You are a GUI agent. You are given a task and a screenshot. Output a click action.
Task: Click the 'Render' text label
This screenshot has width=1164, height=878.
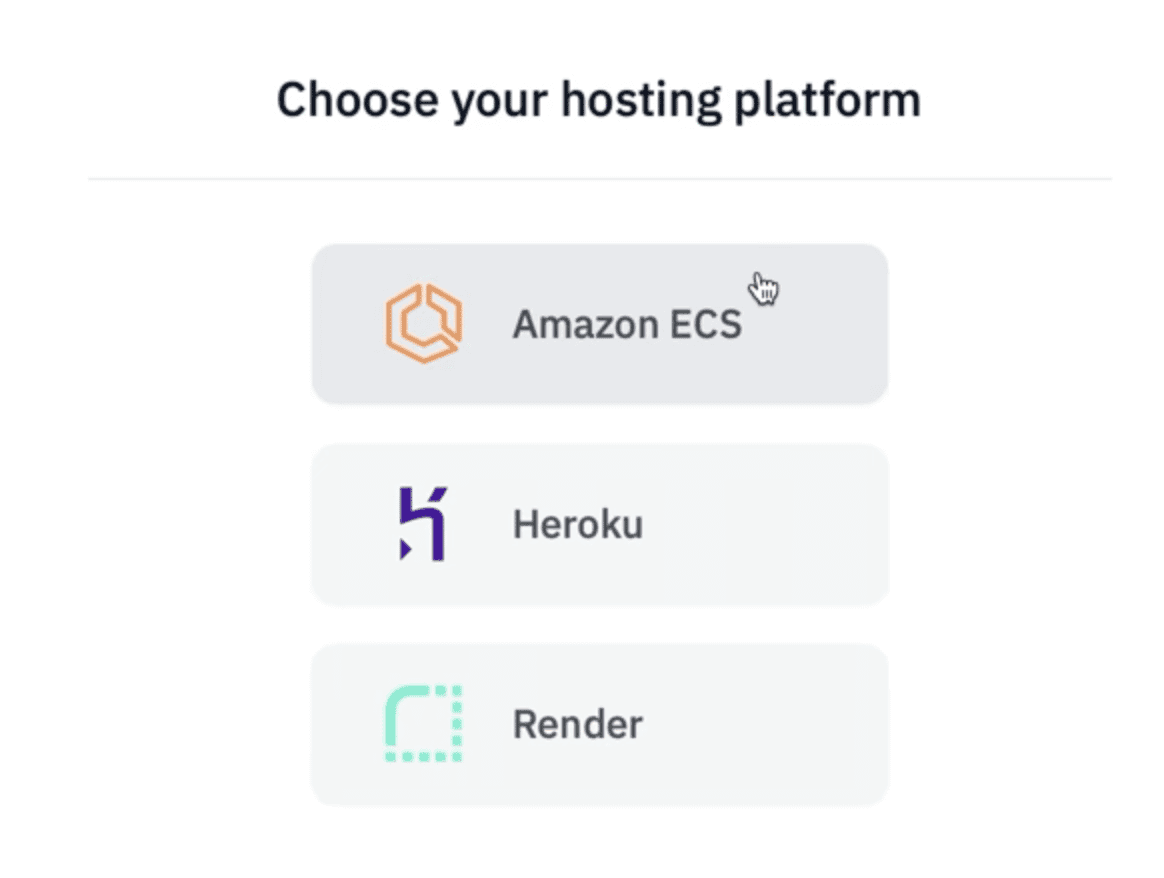[x=577, y=723]
